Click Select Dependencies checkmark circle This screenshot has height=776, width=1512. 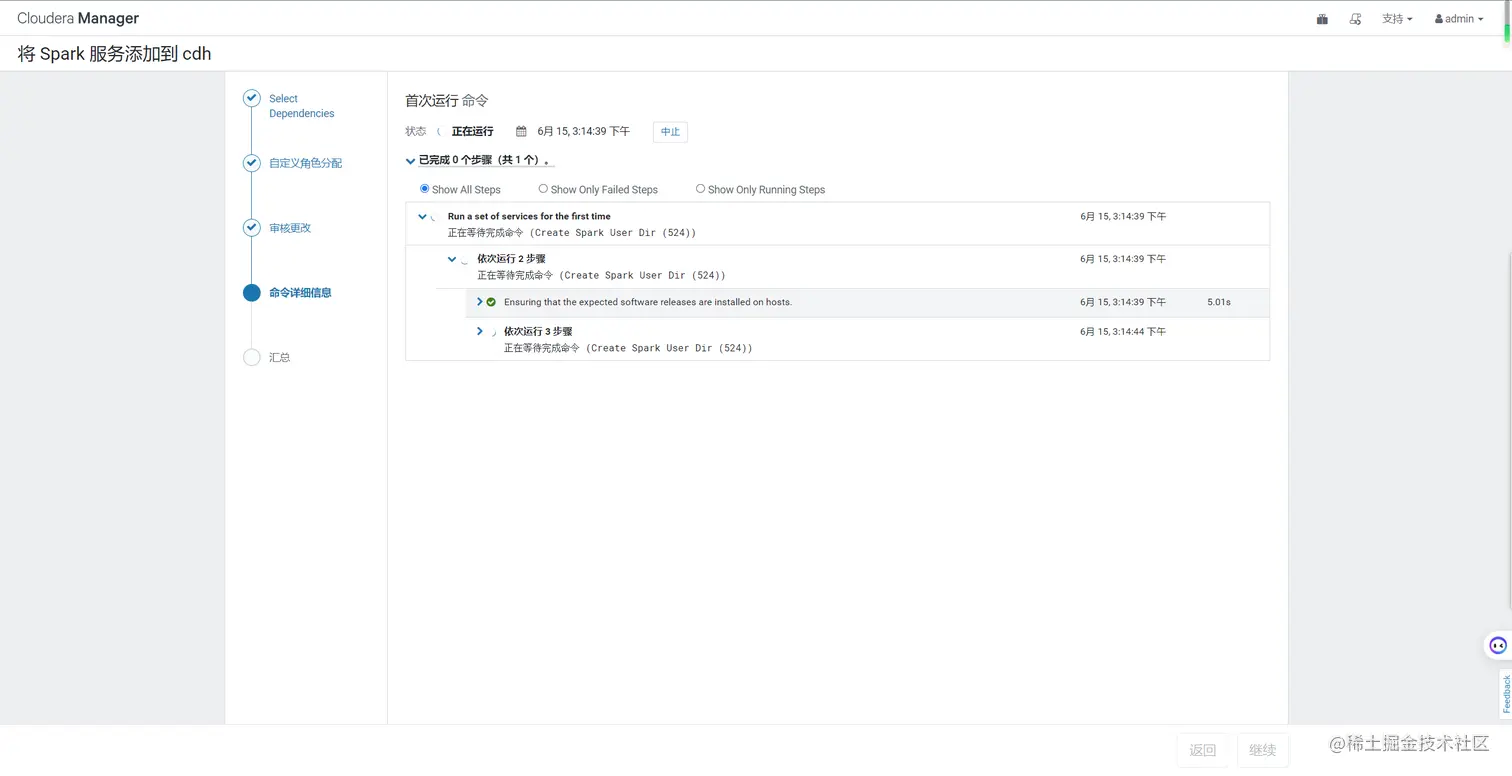(x=252, y=98)
